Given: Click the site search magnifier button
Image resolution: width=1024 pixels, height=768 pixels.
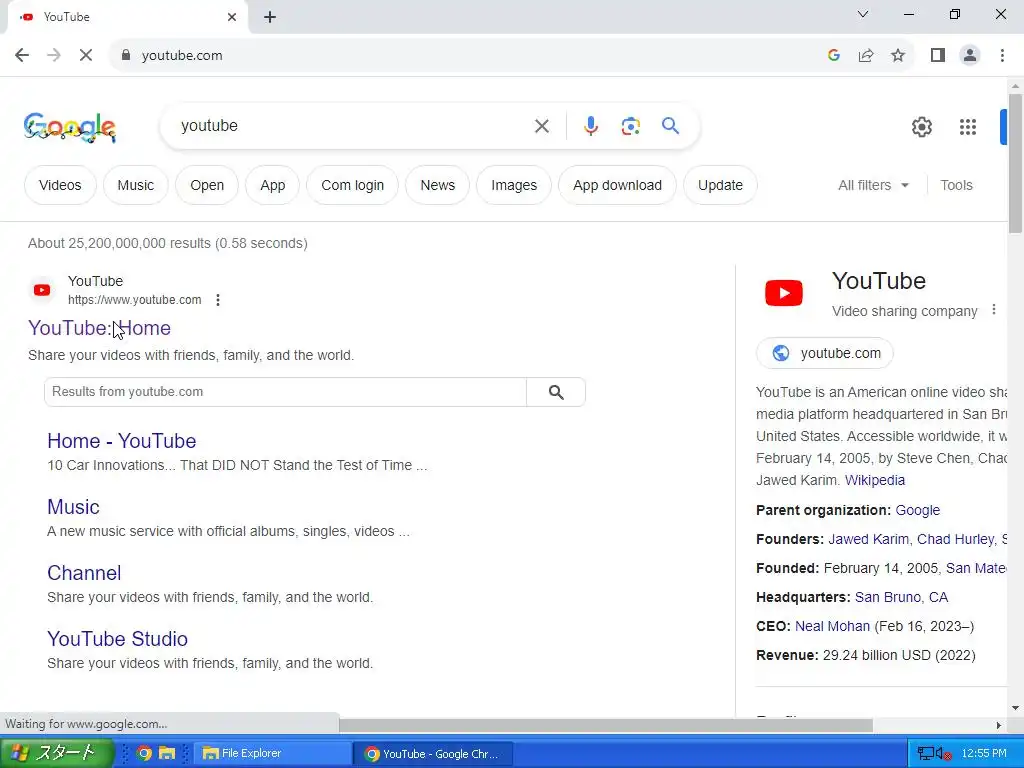Looking at the screenshot, I should pyautogui.click(x=556, y=392).
